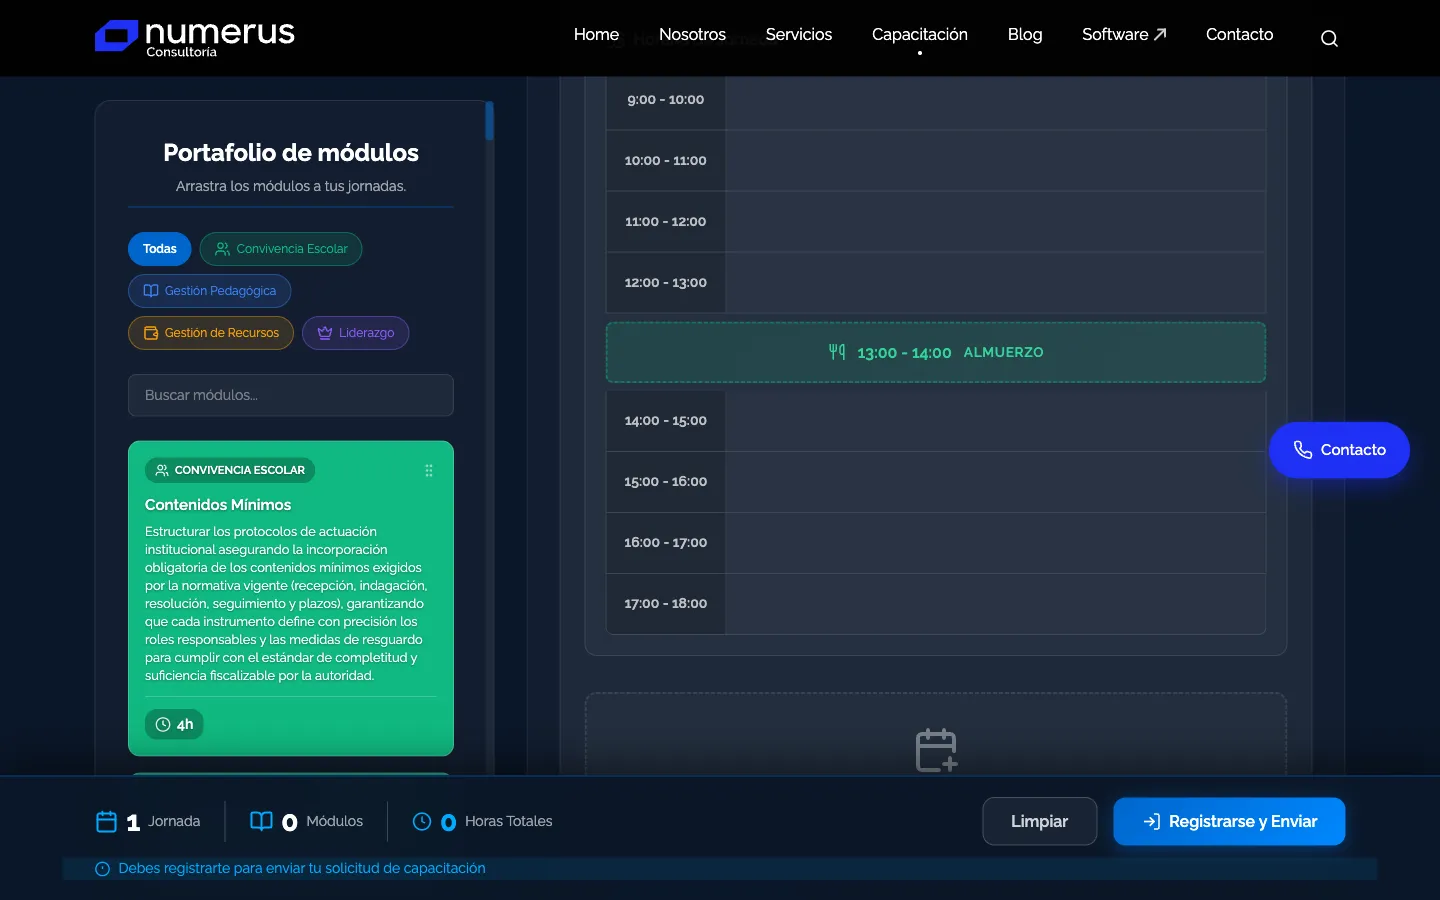1440x900 pixels.
Task: Click the phone icon in the Contacto bubble
Action: [x=1304, y=450]
